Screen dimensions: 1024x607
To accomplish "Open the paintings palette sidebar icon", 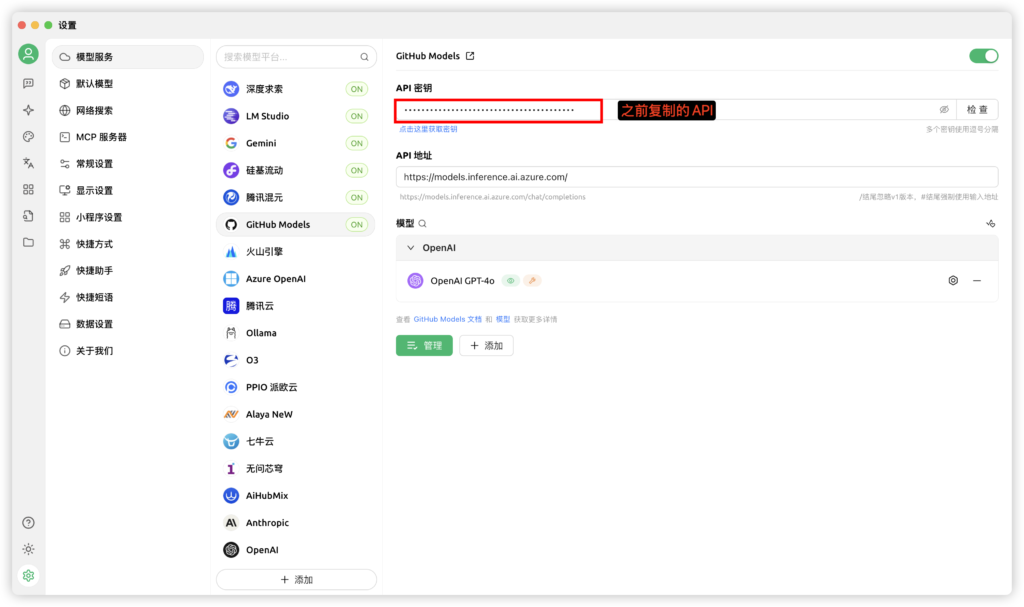I will 28,137.
